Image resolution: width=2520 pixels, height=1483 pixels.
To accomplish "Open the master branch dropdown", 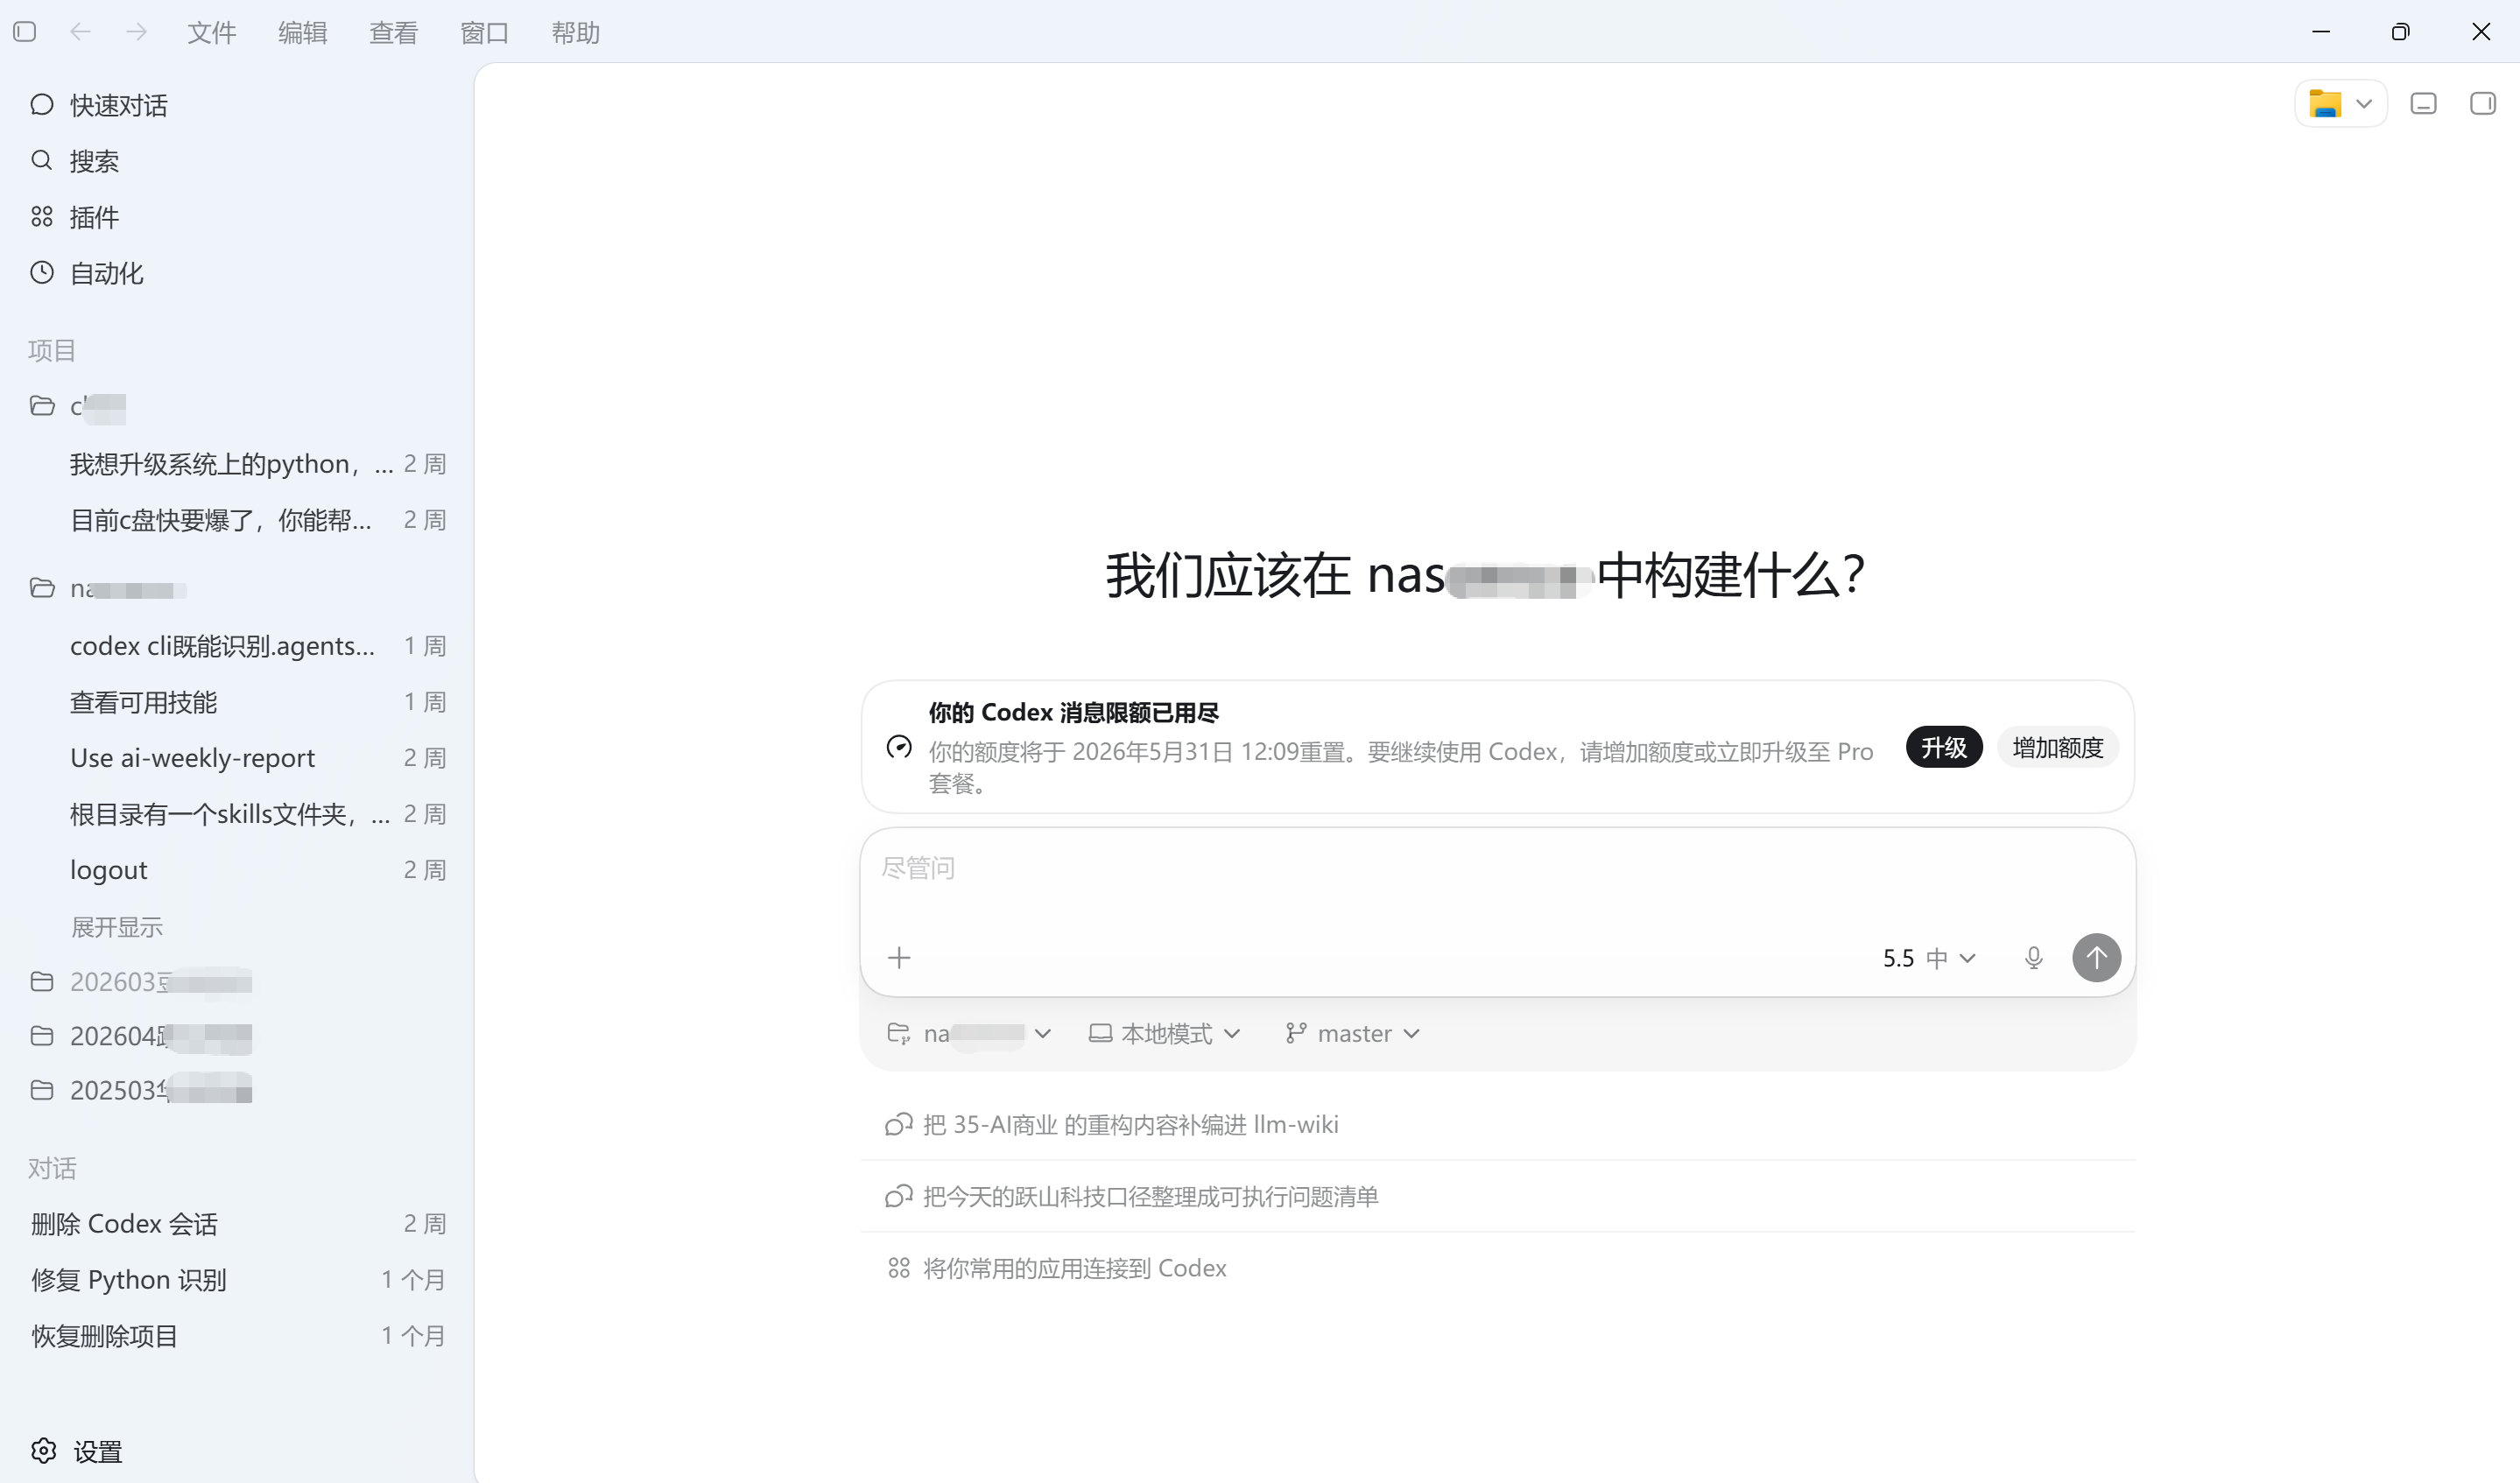I will (x=1353, y=1034).
